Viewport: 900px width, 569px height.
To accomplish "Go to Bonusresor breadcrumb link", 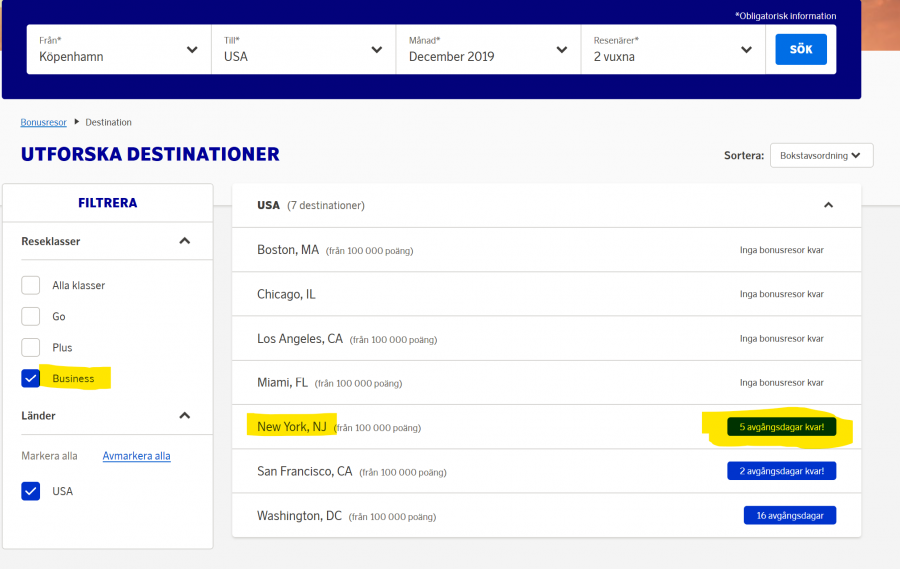I will click(x=43, y=122).
